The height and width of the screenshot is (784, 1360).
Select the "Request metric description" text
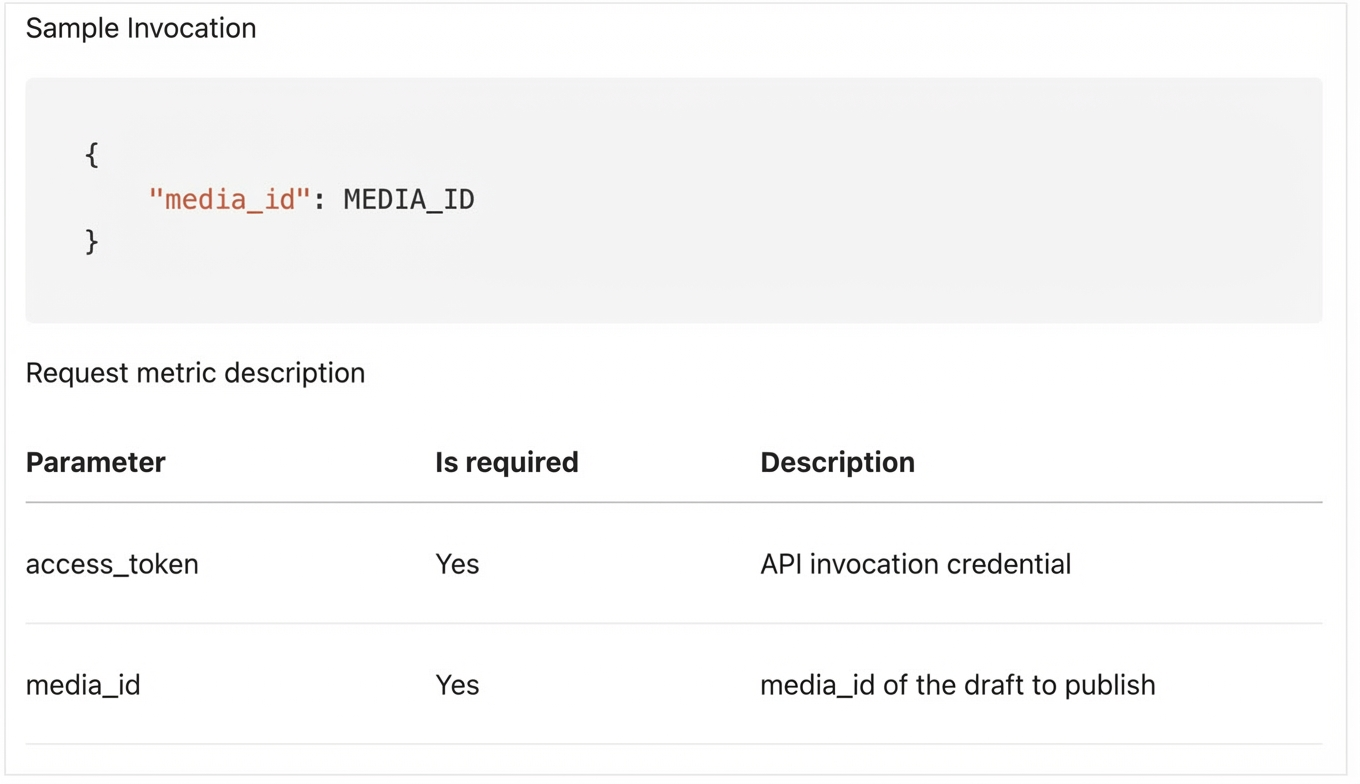pos(195,373)
